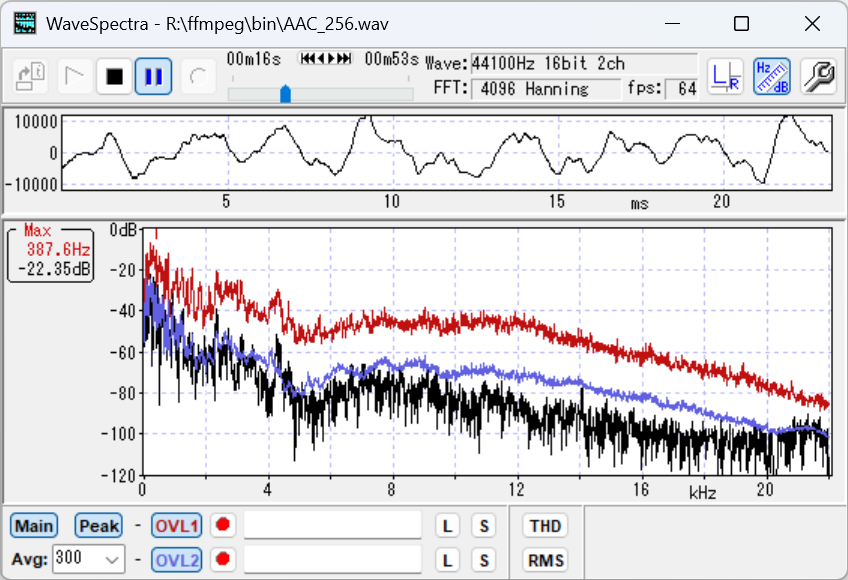Click the OVL1 overlay name field
The image size is (848, 580).
pyautogui.click(x=333, y=525)
